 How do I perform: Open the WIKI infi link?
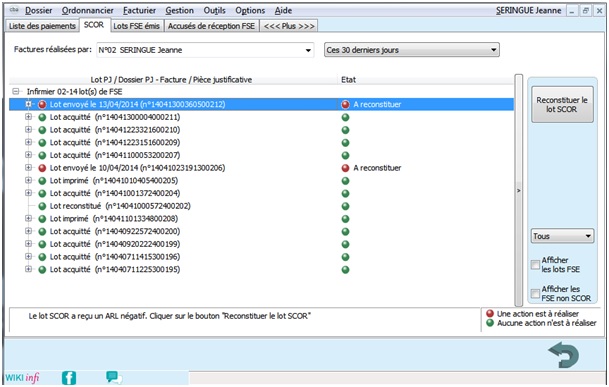[x=22, y=377]
